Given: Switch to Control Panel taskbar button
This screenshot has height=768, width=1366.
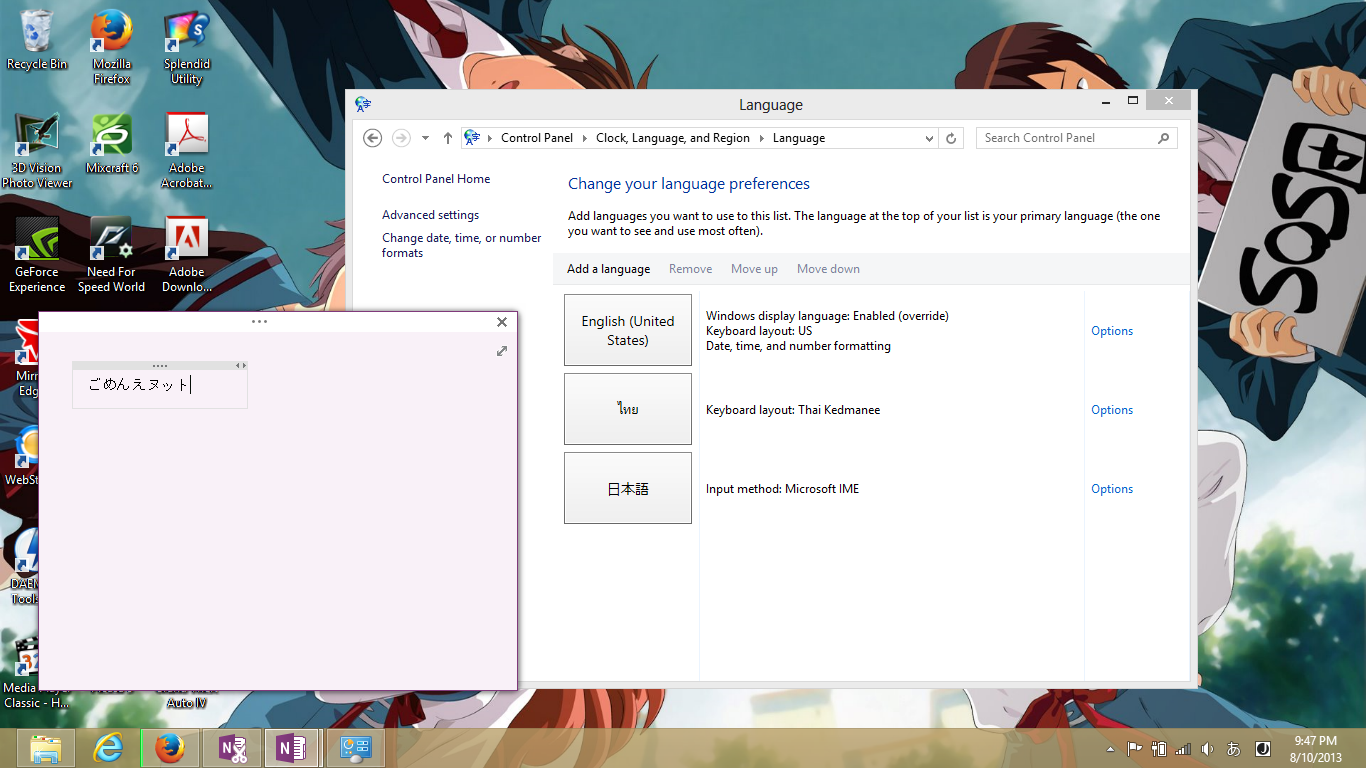Looking at the screenshot, I should click(x=356, y=748).
